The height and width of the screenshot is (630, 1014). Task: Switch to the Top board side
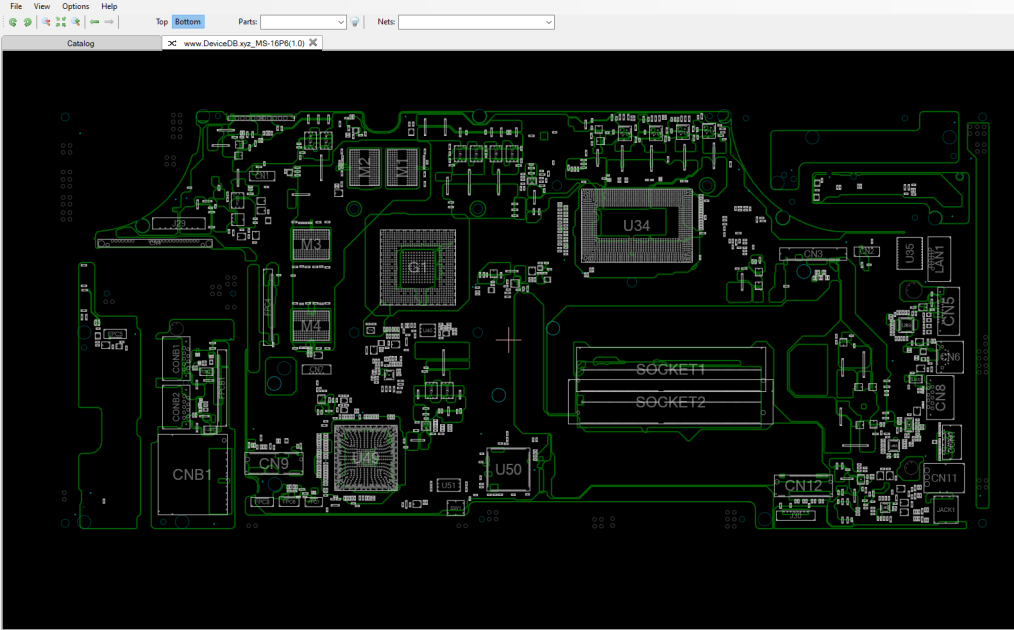click(162, 22)
